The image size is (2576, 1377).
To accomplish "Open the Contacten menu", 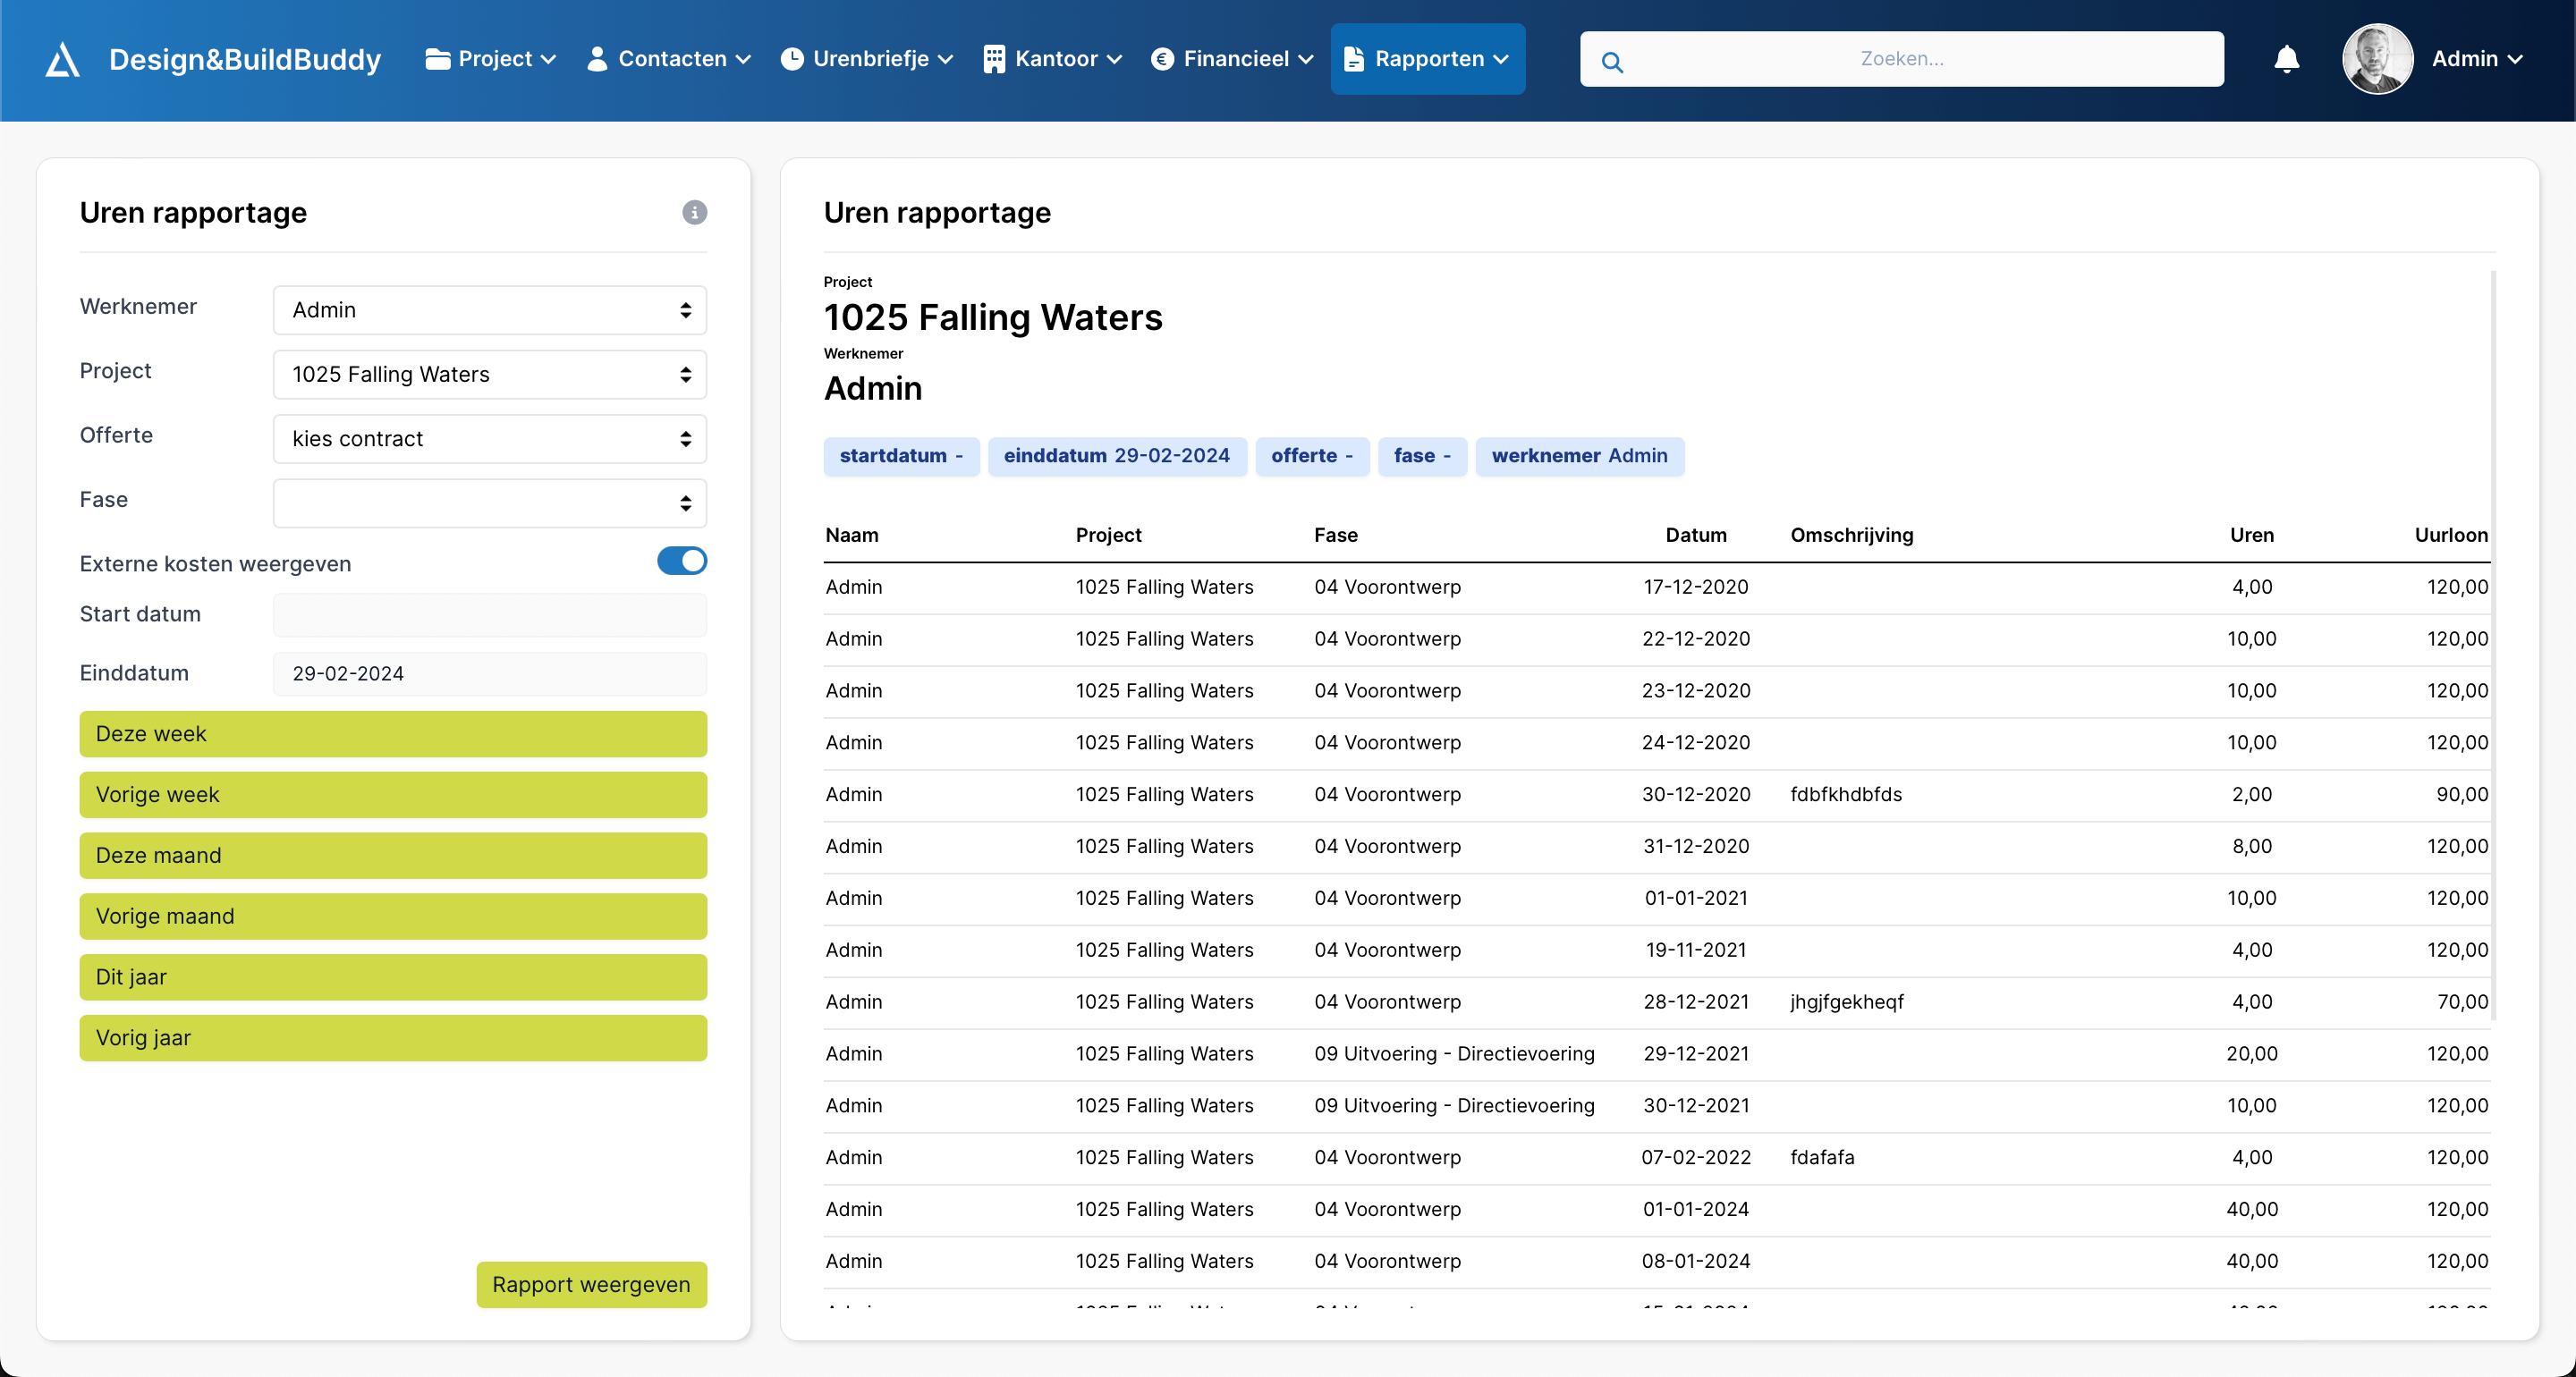I will [x=669, y=59].
